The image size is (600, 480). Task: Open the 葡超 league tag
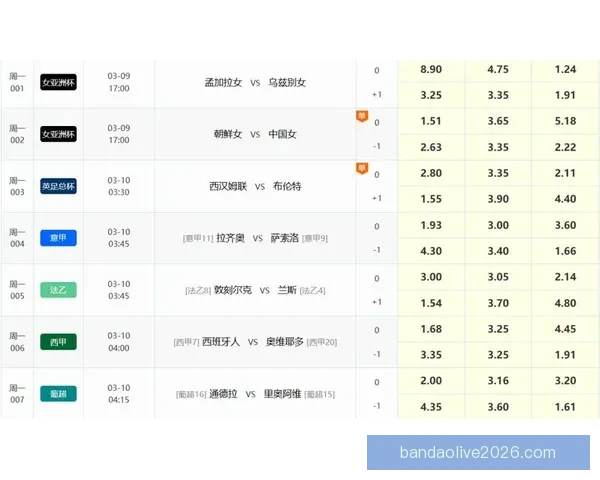click(x=58, y=393)
